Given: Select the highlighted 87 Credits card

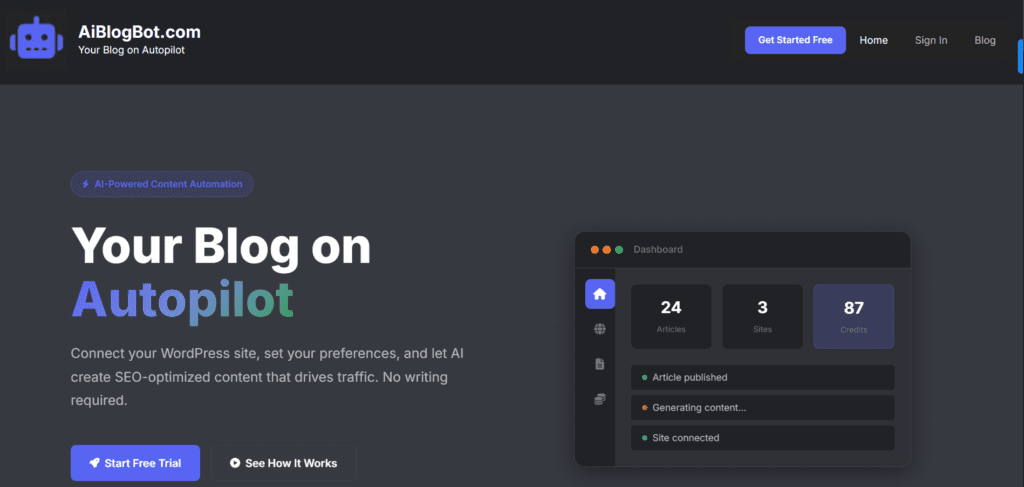Looking at the screenshot, I should 853,316.
